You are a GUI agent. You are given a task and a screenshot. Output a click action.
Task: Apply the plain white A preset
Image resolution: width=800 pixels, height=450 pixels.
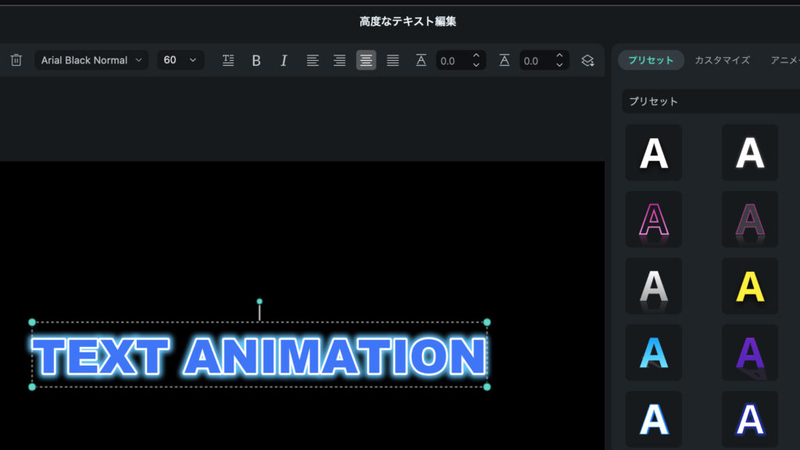(654, 153)
